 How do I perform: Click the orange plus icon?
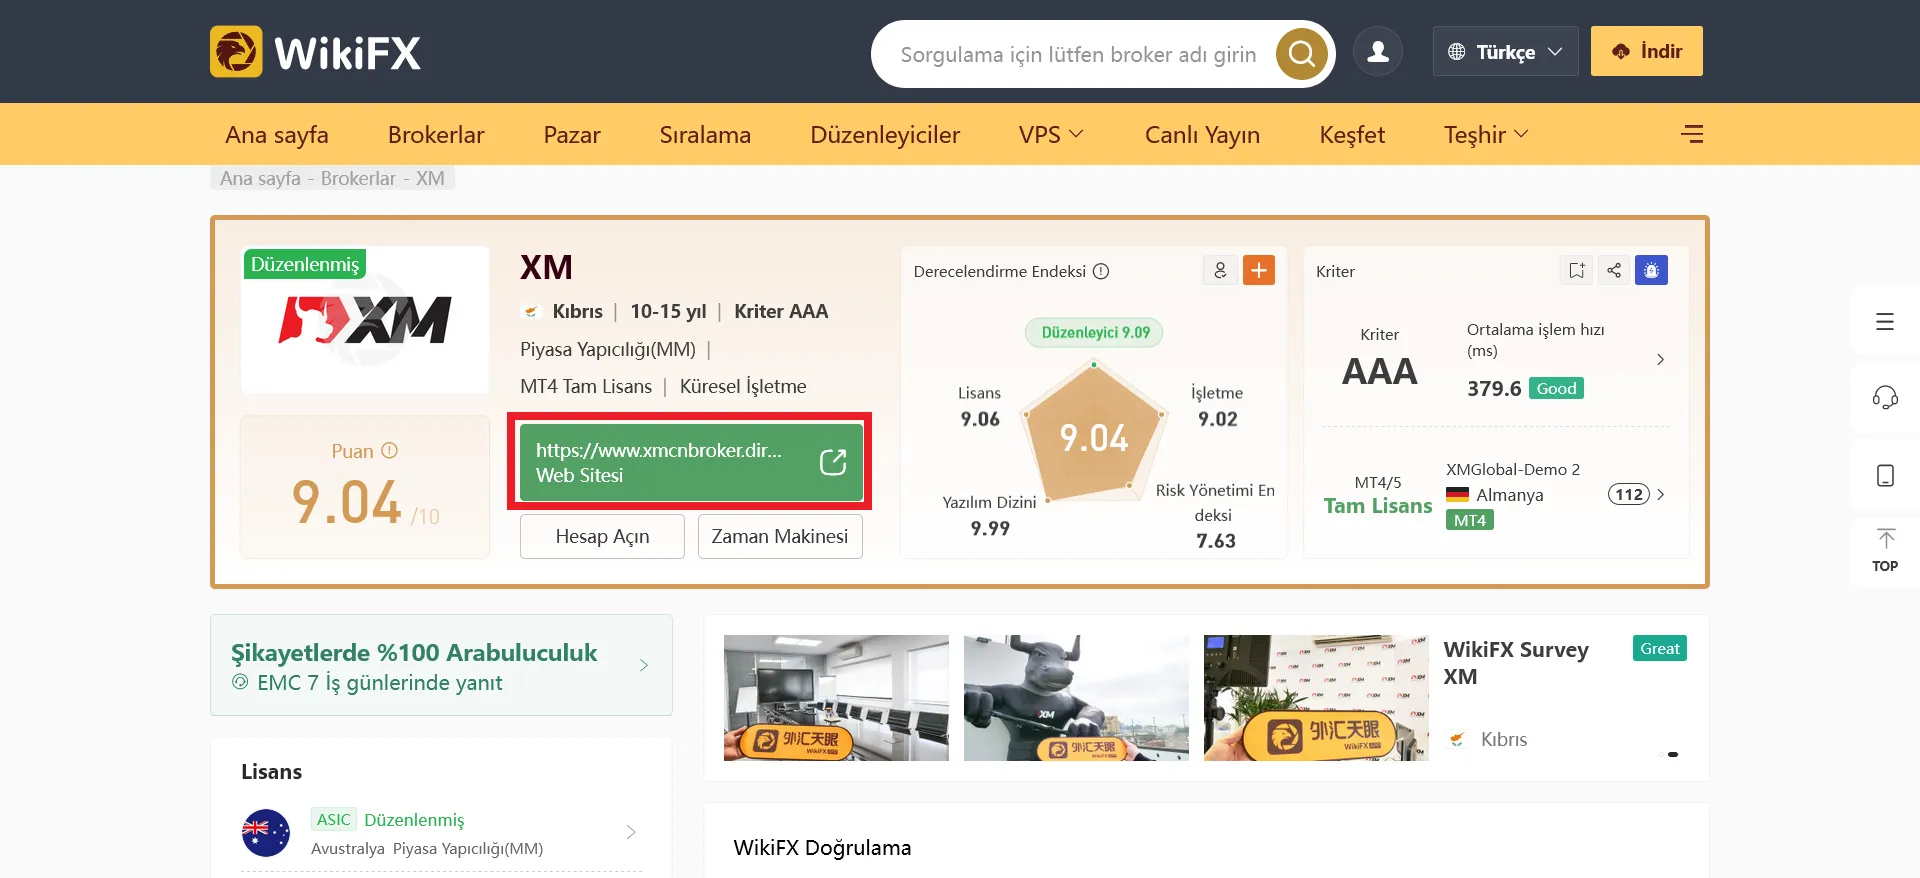[1259, 270]
